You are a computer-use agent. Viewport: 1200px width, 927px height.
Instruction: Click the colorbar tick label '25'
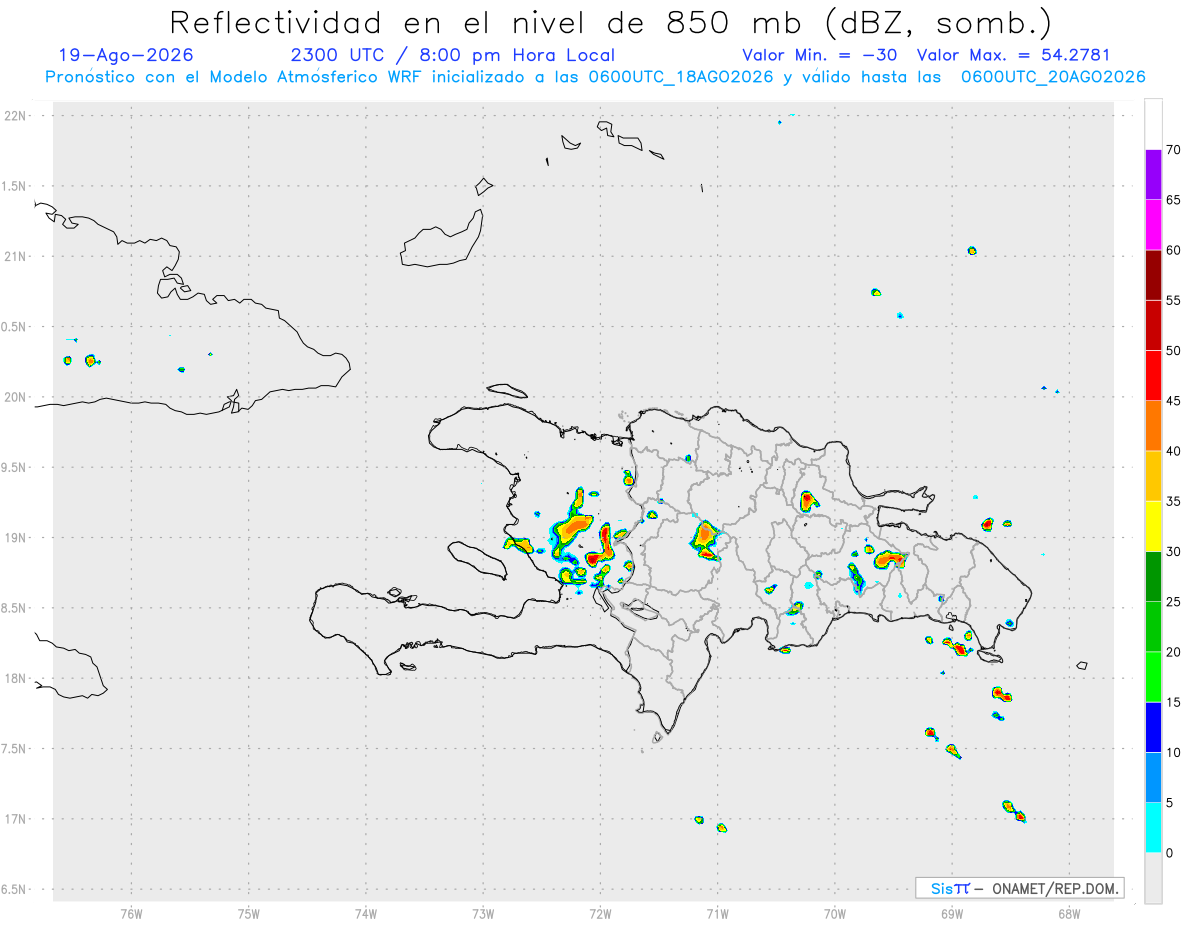pos(1173,602)
